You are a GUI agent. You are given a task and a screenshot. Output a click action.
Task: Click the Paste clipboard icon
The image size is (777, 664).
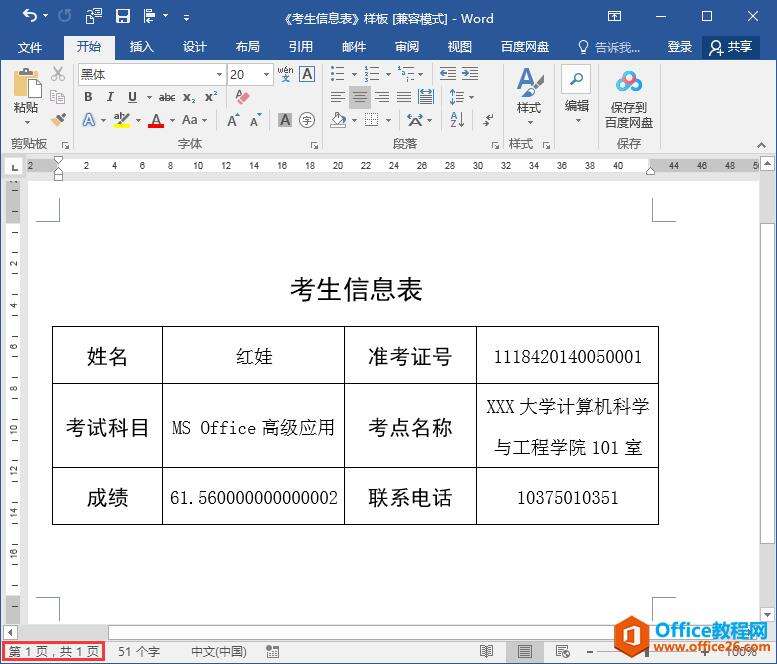point(27,83)
